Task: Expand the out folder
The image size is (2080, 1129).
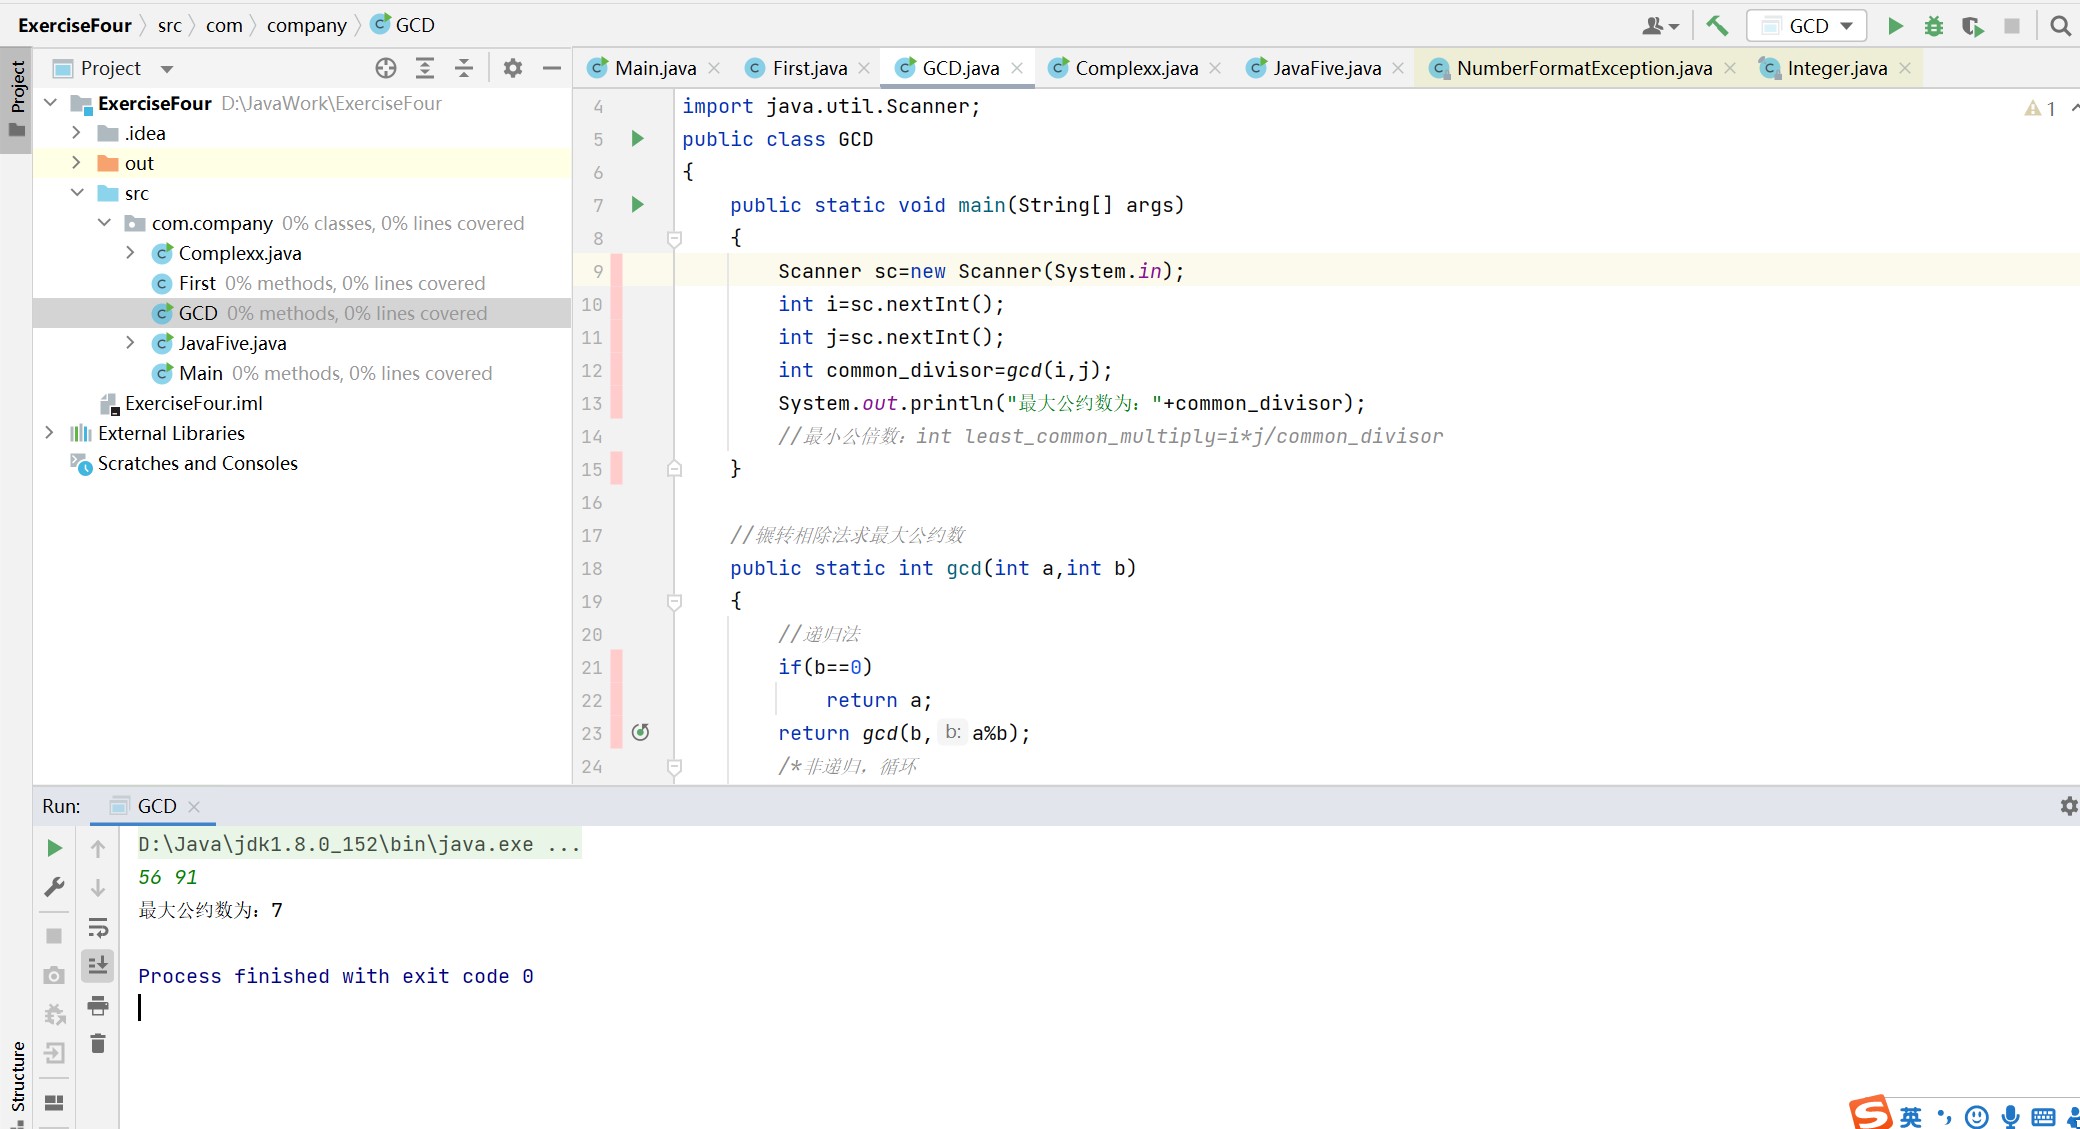Action: click(x=76, y=163)
